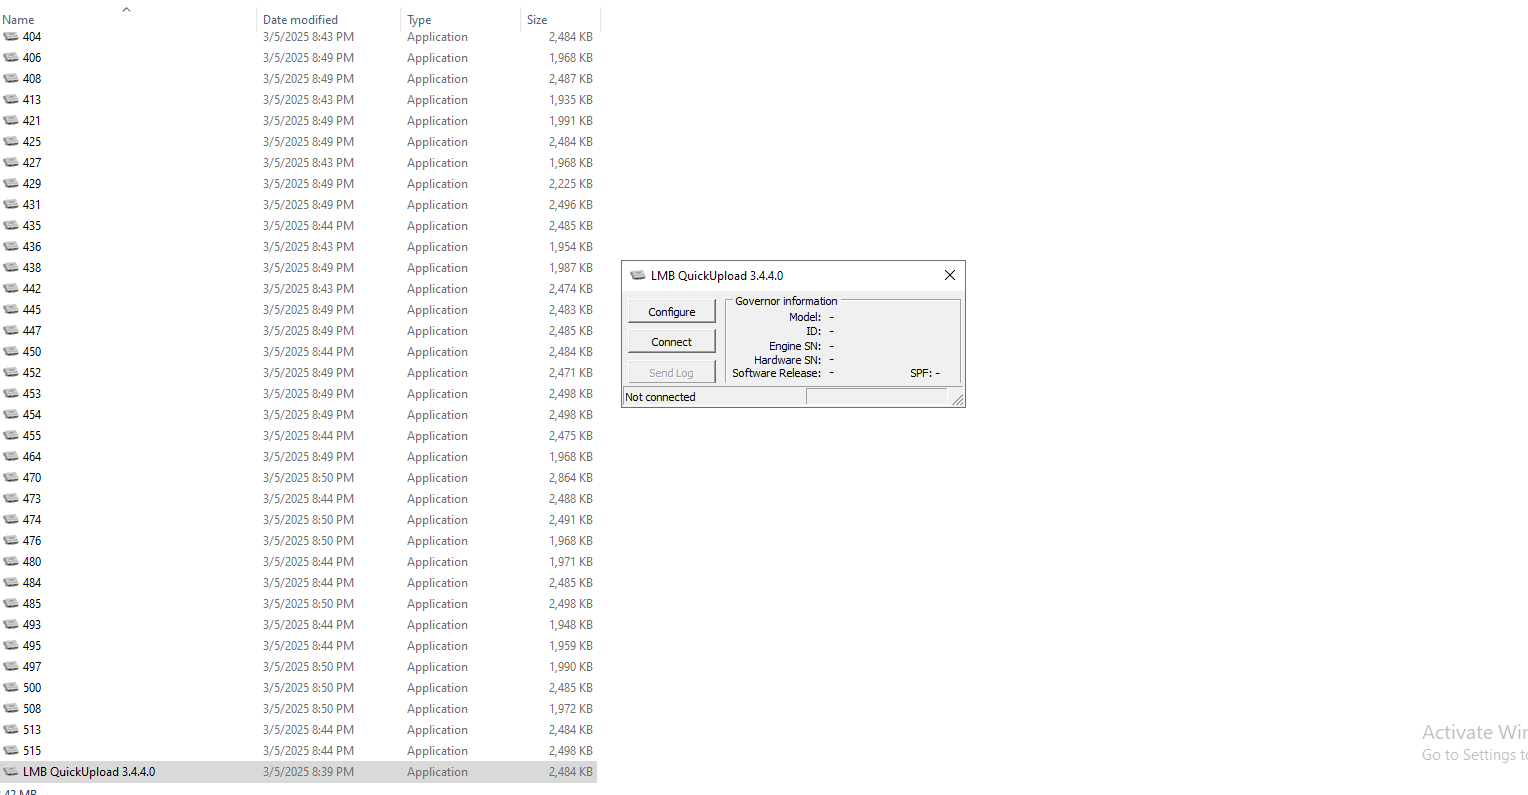Click the file name 476

coord(32,541)
